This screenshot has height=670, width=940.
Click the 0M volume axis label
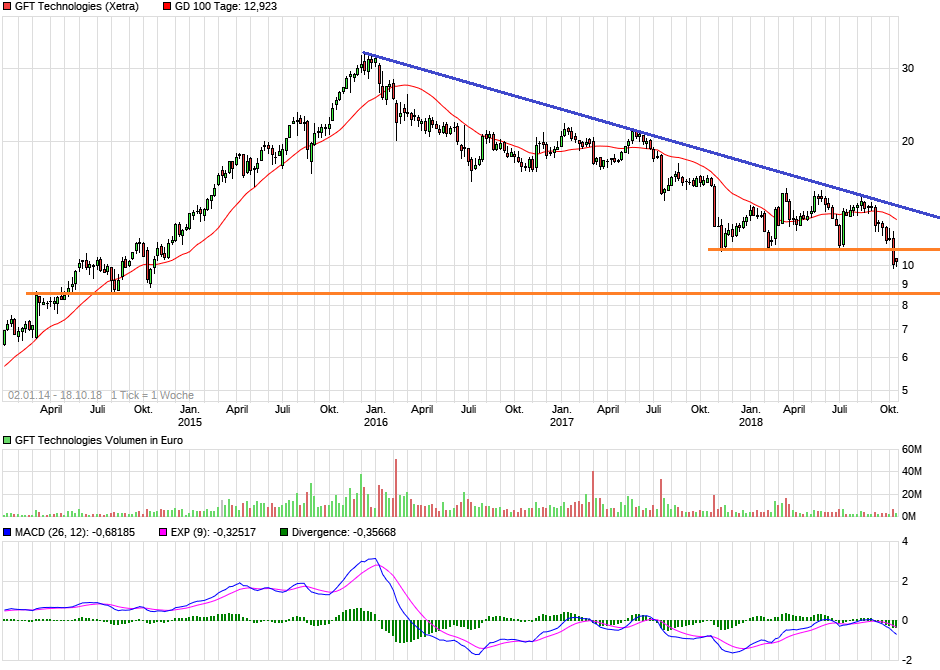pos(909,517)
